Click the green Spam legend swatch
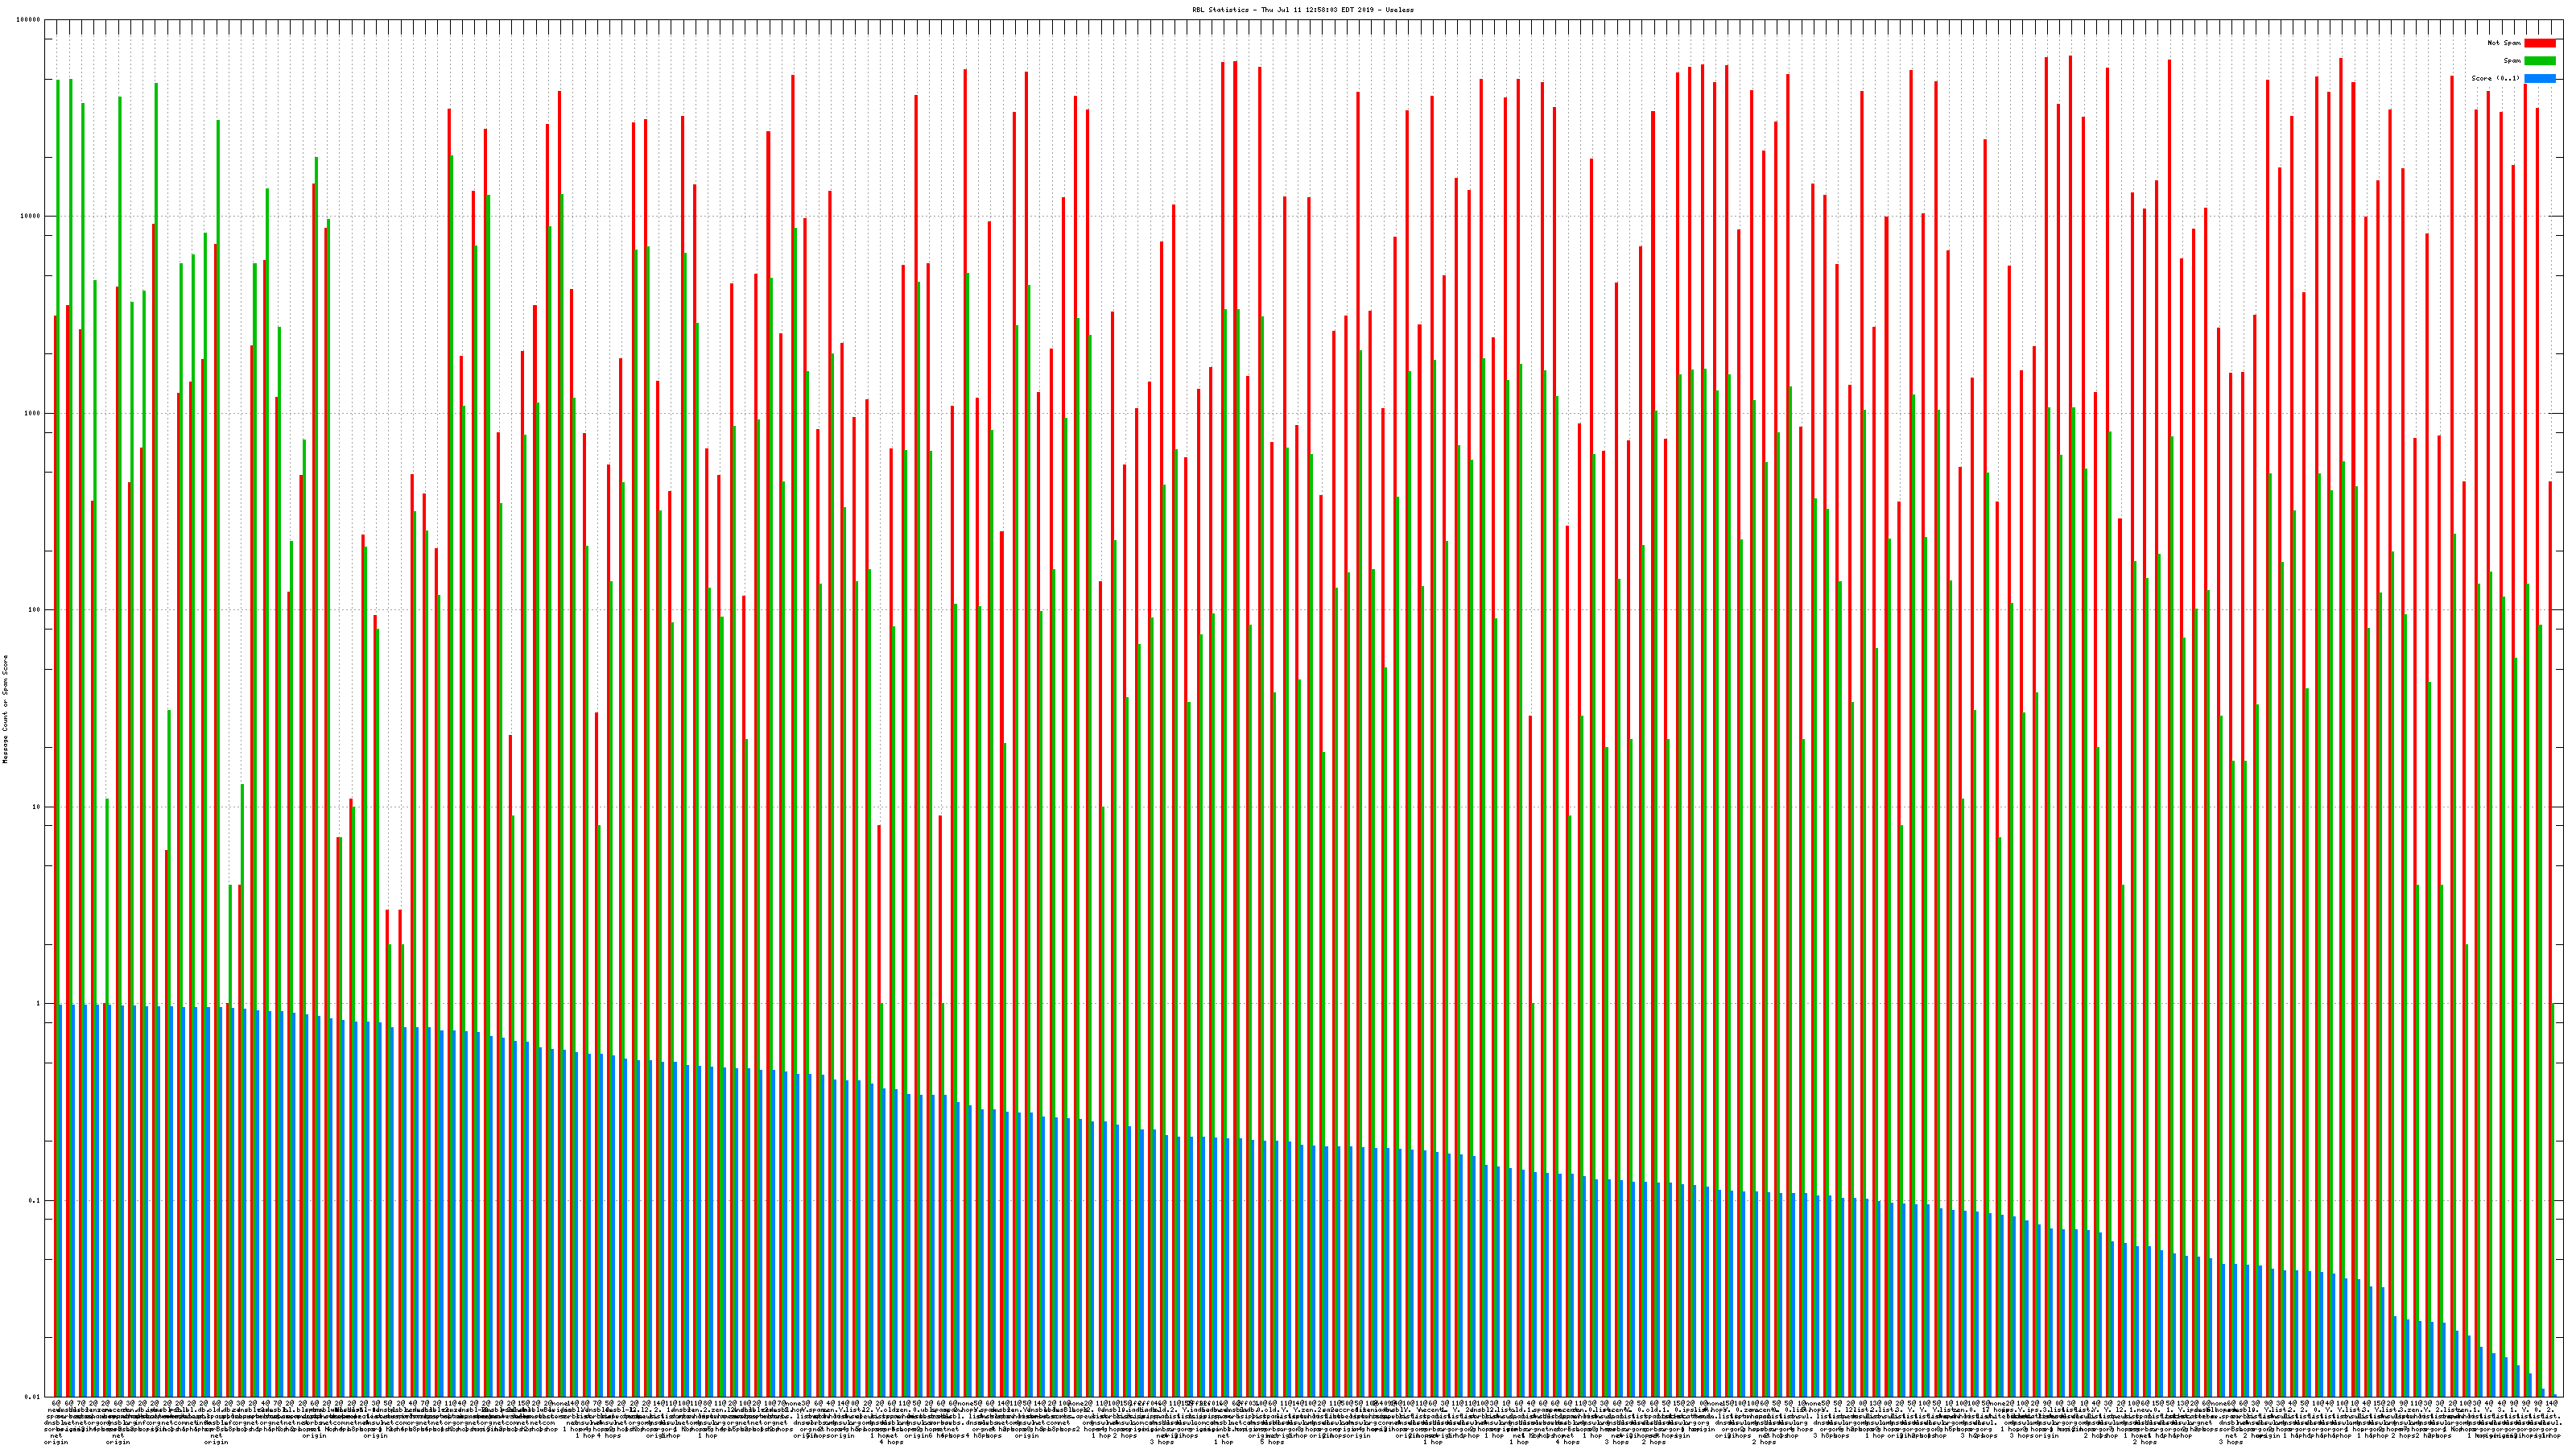This screenshot has width=2576, height=1449. 2540,61
